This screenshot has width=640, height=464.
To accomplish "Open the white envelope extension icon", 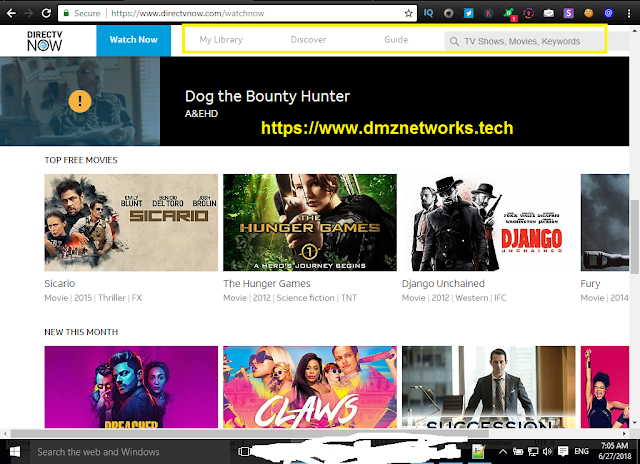I will point(549,13).
